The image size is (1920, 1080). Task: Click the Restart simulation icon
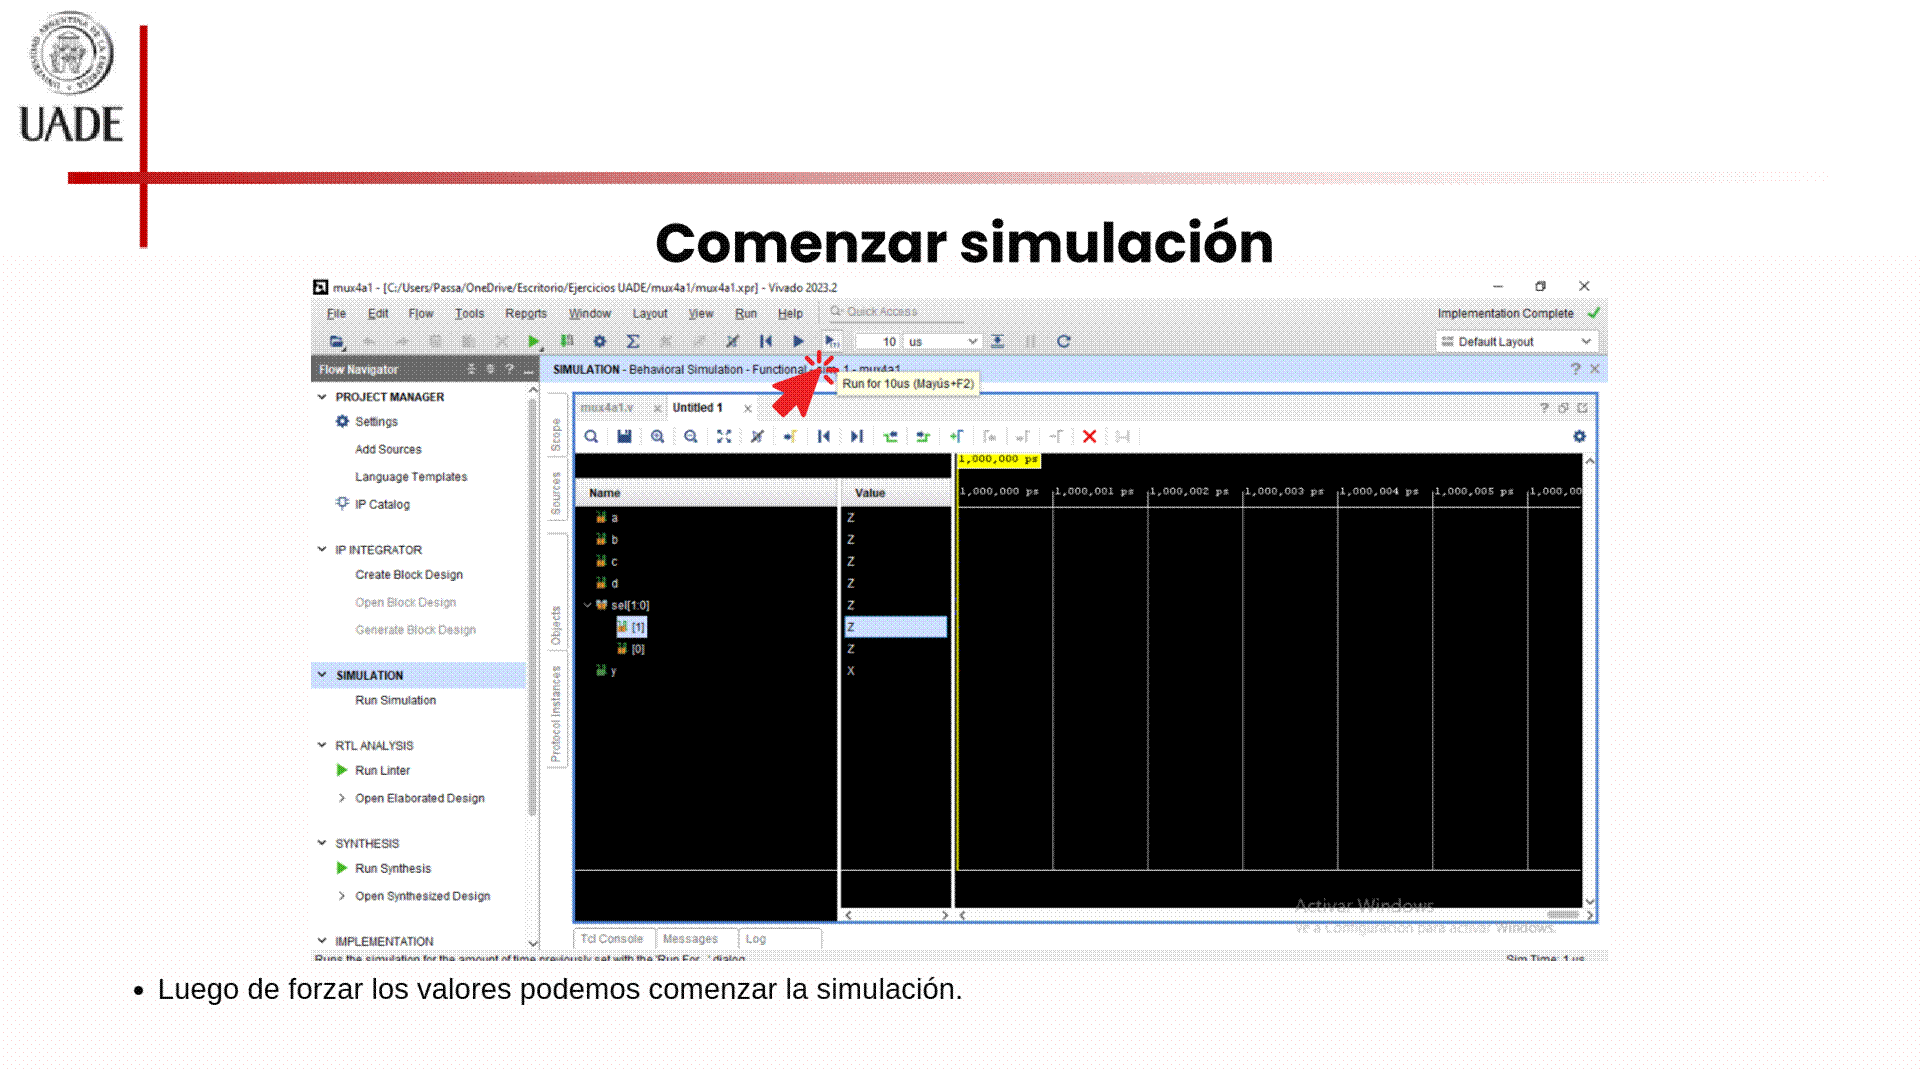point(765,341)
